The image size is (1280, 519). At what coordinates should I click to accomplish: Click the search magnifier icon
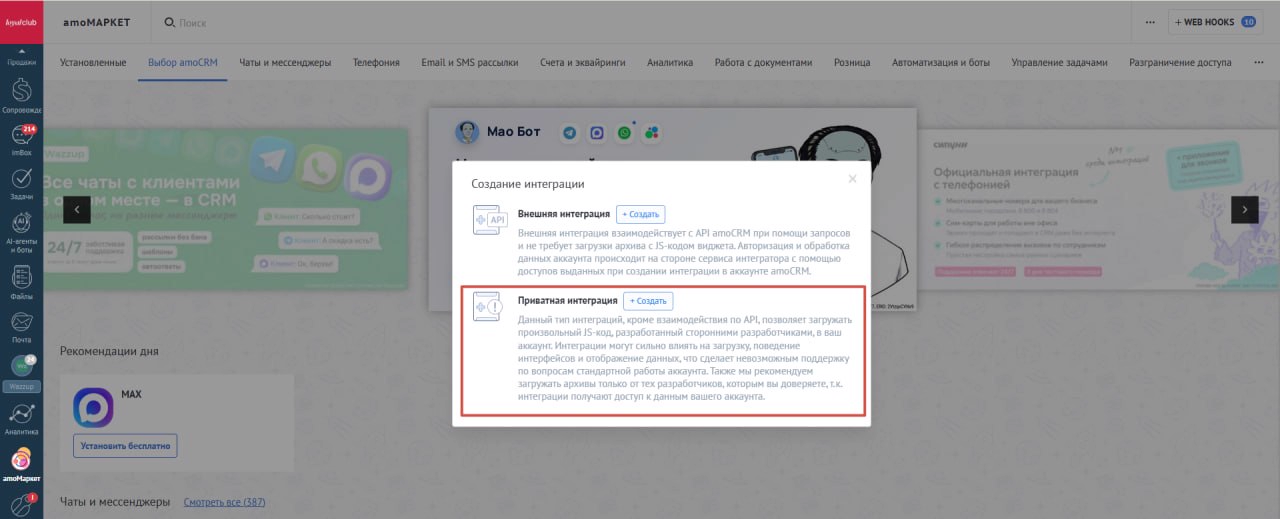coord(169,22)
